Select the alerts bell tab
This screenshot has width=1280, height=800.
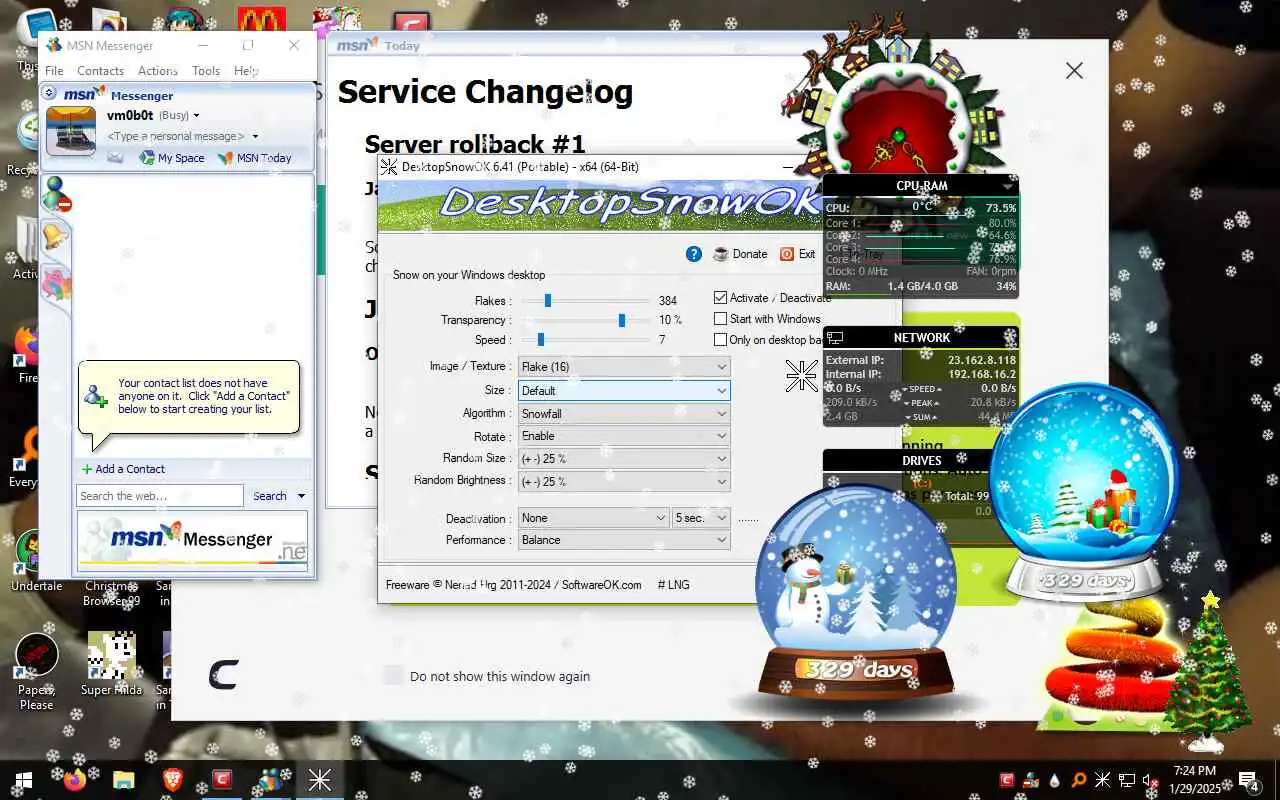point(55,237)
